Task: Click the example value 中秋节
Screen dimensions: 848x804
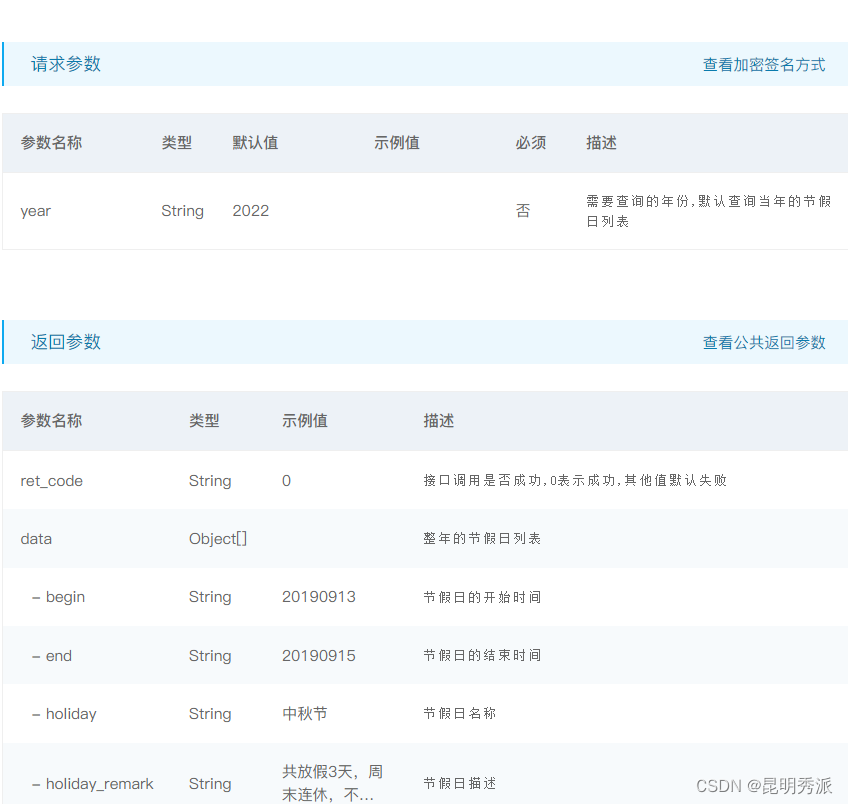Action: click(304, 714)
